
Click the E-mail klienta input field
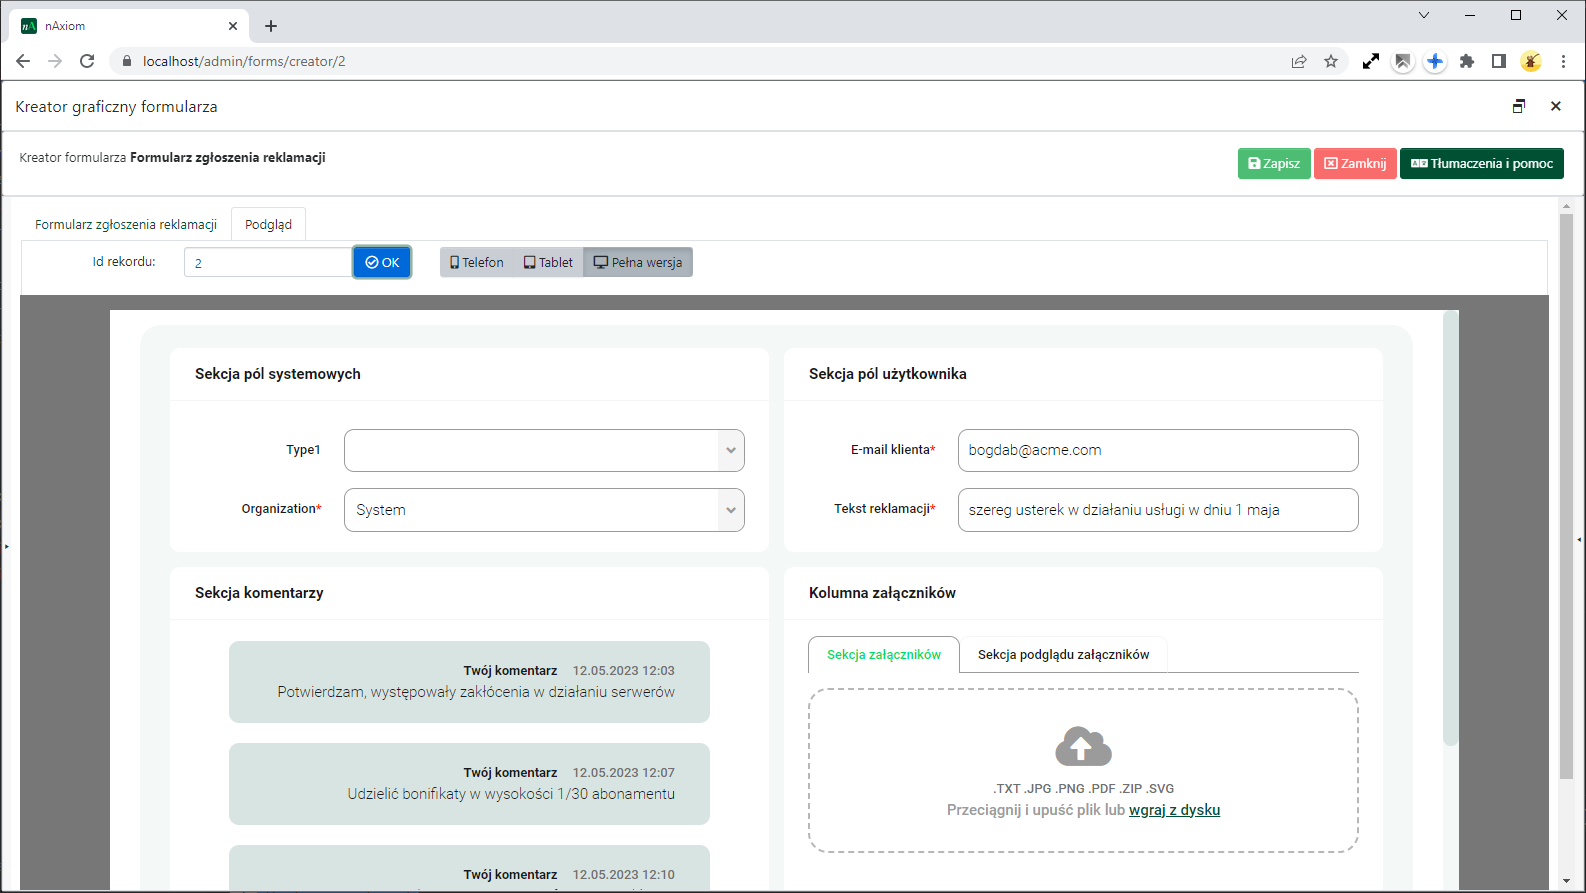[1157, 450]
